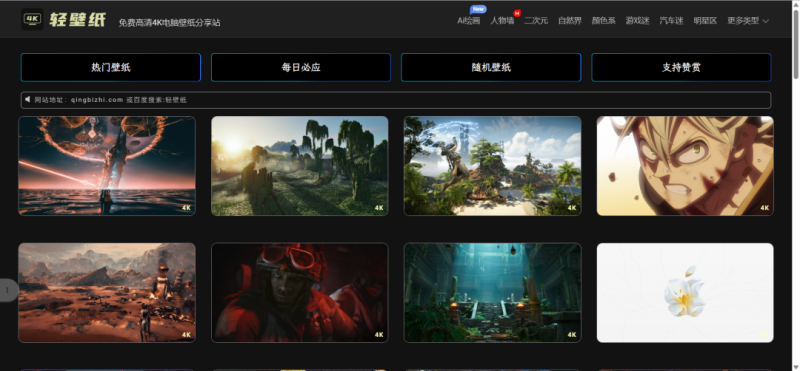Expand the 更多类型 dropdown menu
Viewport: 800px width, 371px height.
[748, 21]
